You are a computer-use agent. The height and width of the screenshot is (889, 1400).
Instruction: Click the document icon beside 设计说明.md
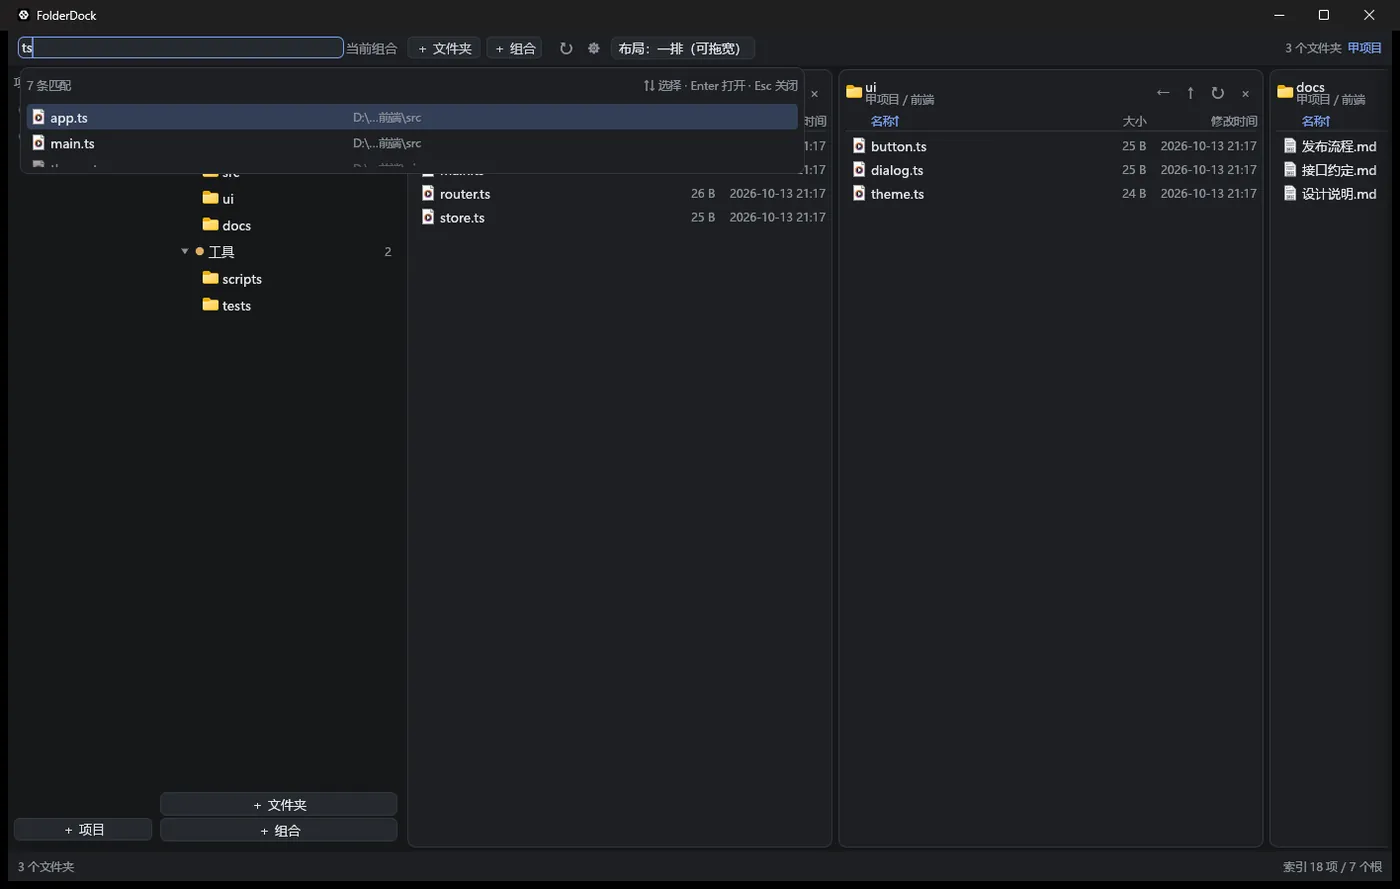tap(1290, 193)
